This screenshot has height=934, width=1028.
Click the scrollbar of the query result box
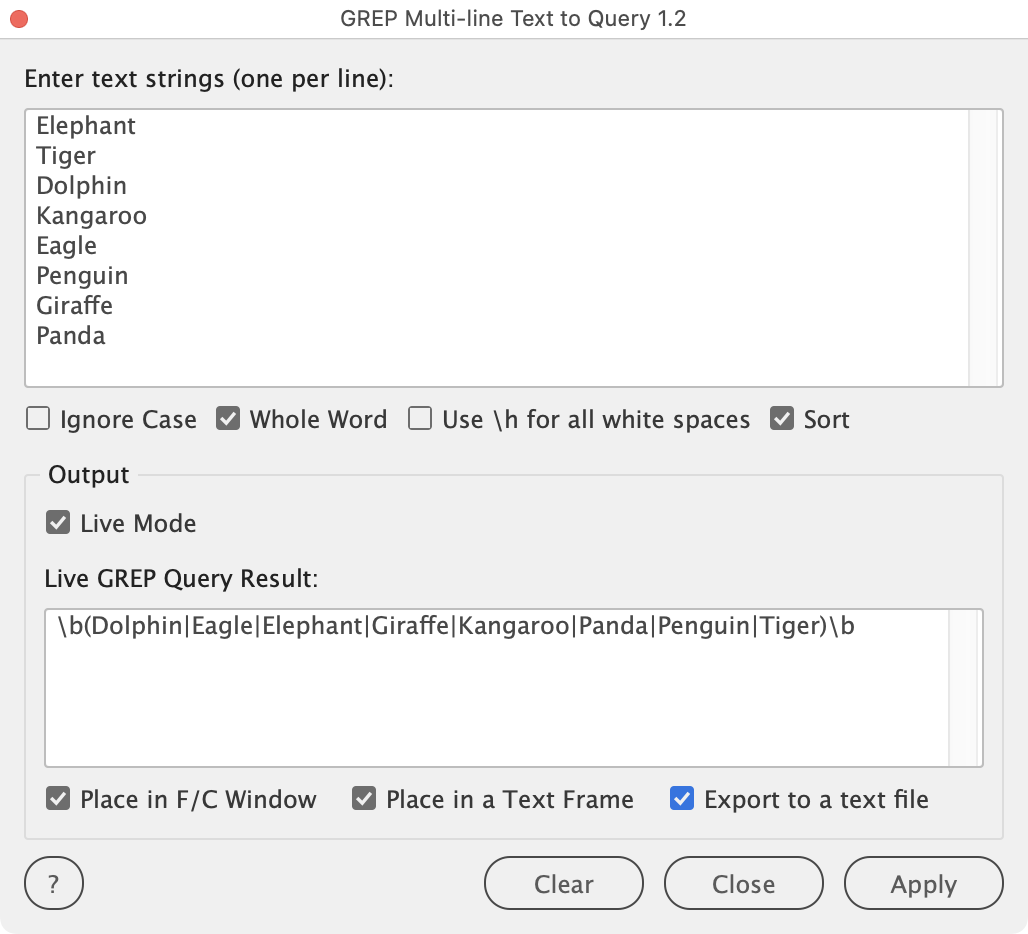pyautogui.click(x=964, y=688)
